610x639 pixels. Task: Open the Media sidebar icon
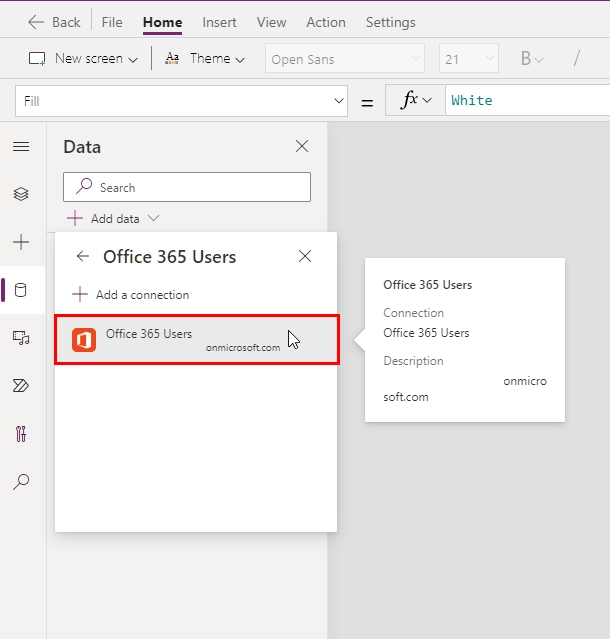21,338
